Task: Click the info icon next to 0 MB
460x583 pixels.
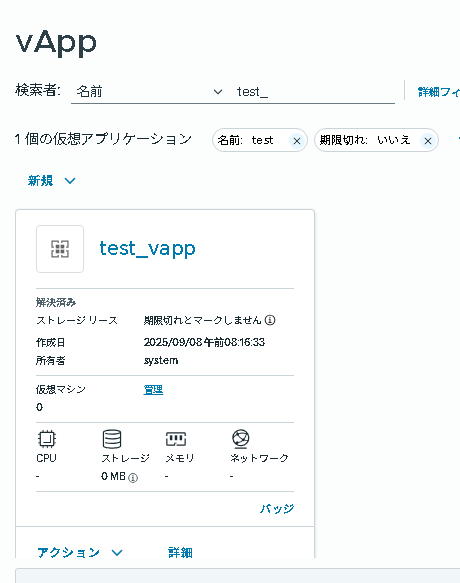Action: click(x=133, y=478)
